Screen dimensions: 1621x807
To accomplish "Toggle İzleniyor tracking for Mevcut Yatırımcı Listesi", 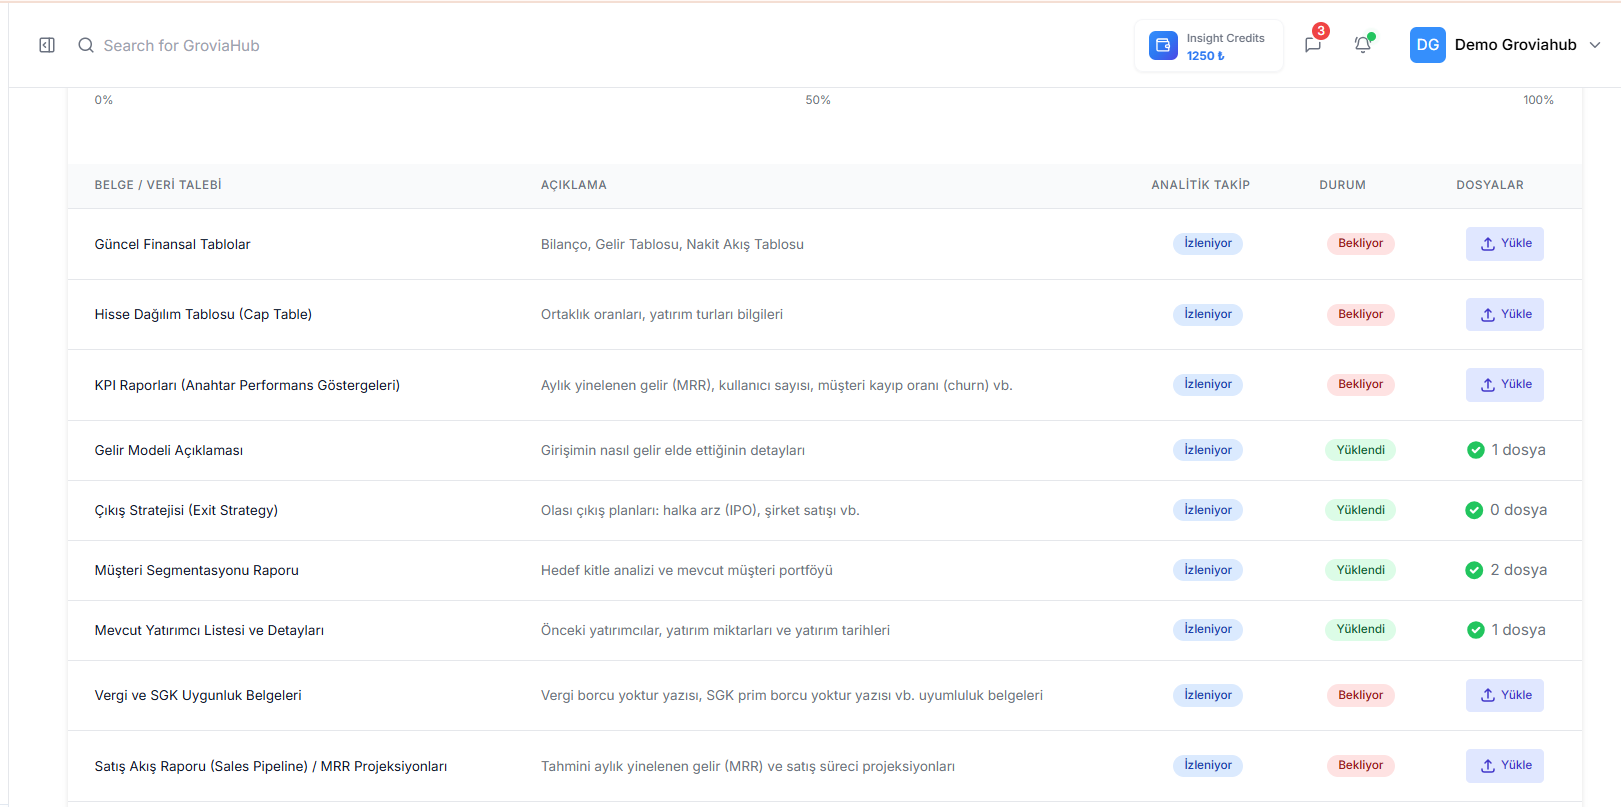I will point(1207,630).
